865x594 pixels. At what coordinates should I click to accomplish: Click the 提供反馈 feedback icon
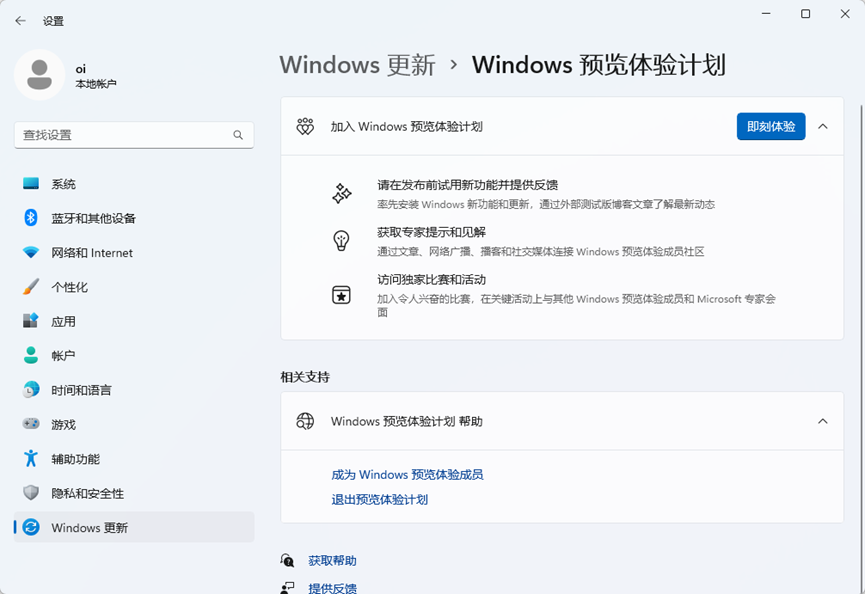(287, 588)
